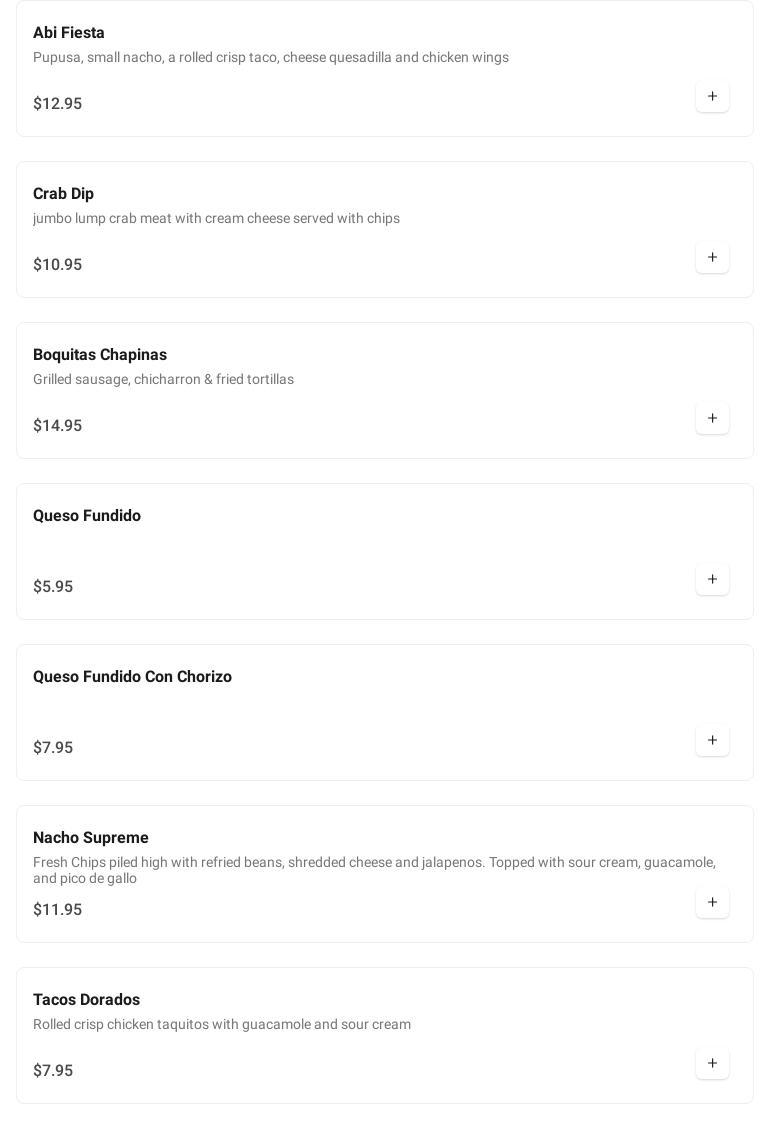This screenshot has height=1128, width=770.
Task: Open the Tacos Dorados item title
Action: (x=86, y=1000)
